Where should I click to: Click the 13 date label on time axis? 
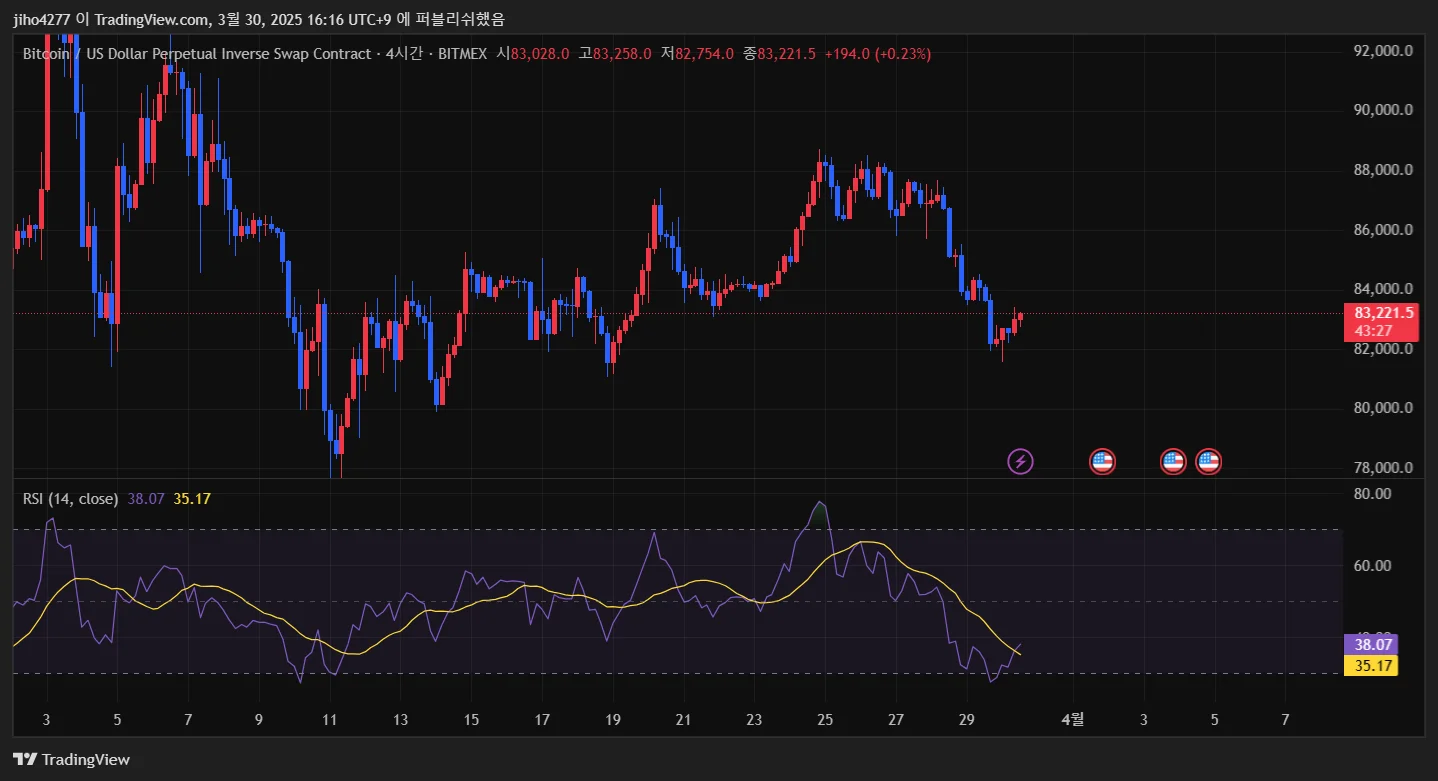401,719
